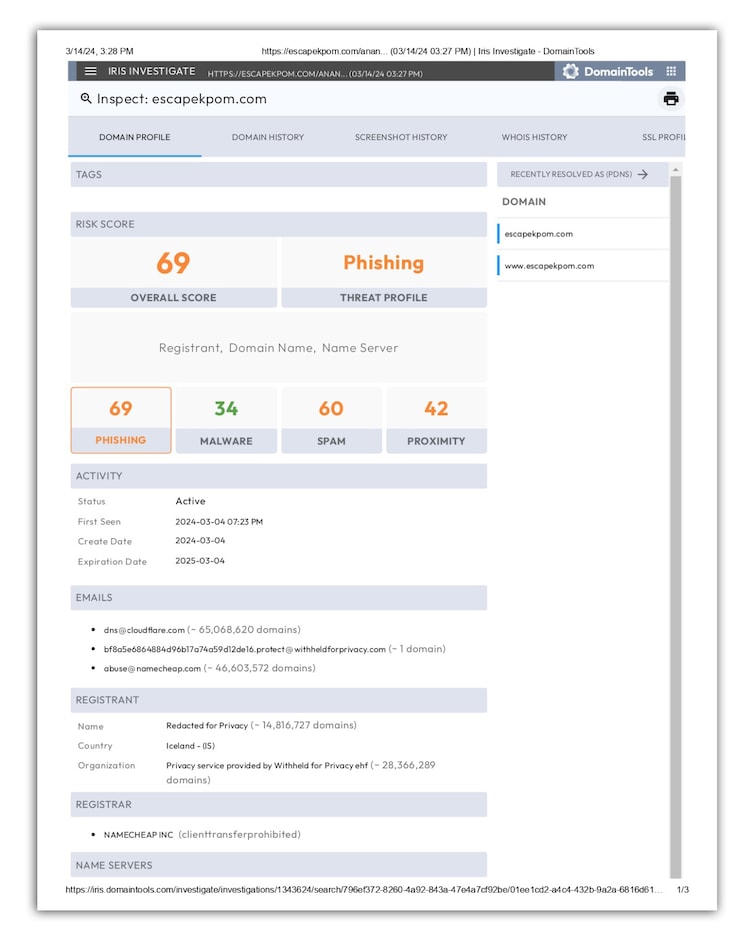Click the dns@cloudflare.com email entry
Screen dimensions: 750x945
coord(145,630)
